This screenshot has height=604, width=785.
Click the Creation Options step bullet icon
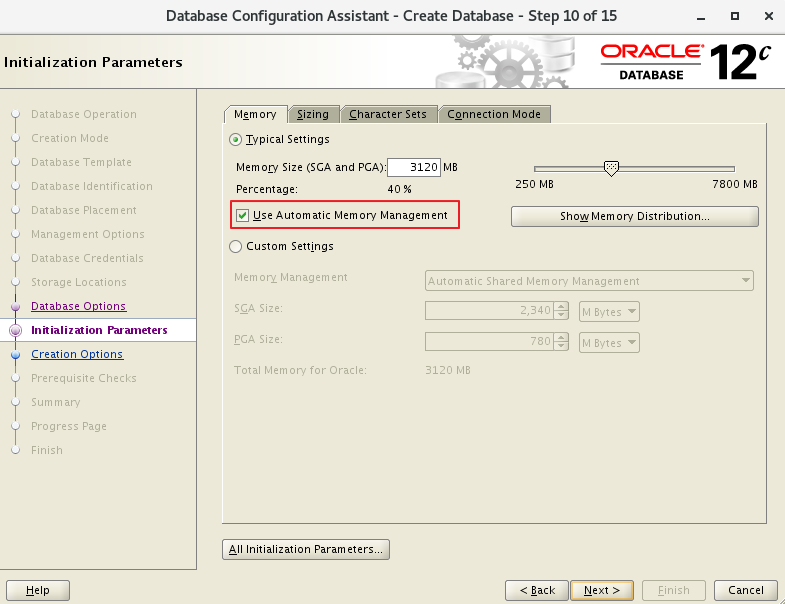pos(15,354)
